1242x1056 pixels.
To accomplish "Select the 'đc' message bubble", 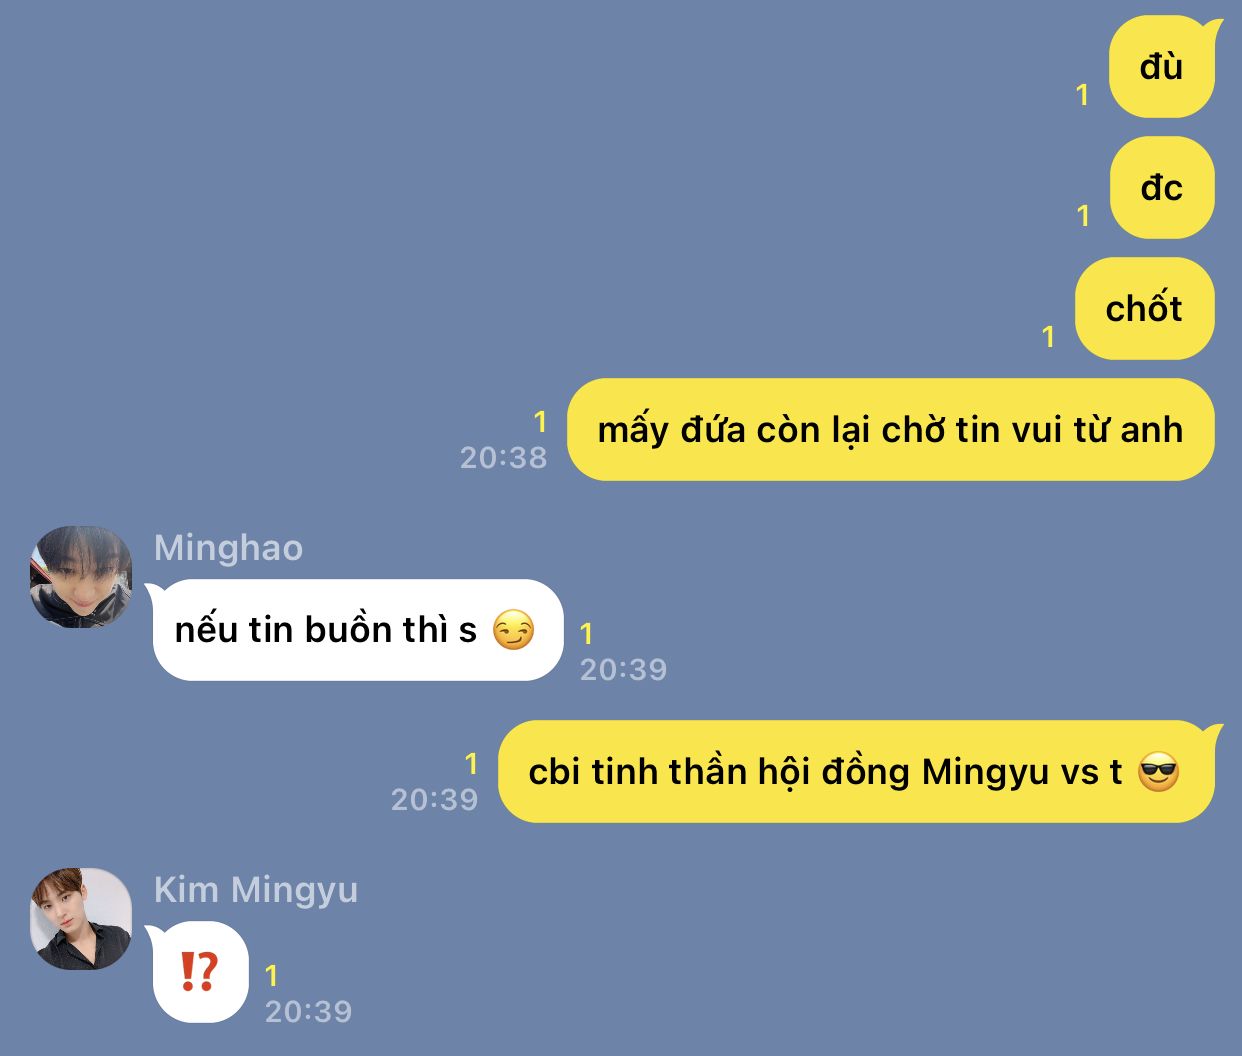I will point(1162,188).
